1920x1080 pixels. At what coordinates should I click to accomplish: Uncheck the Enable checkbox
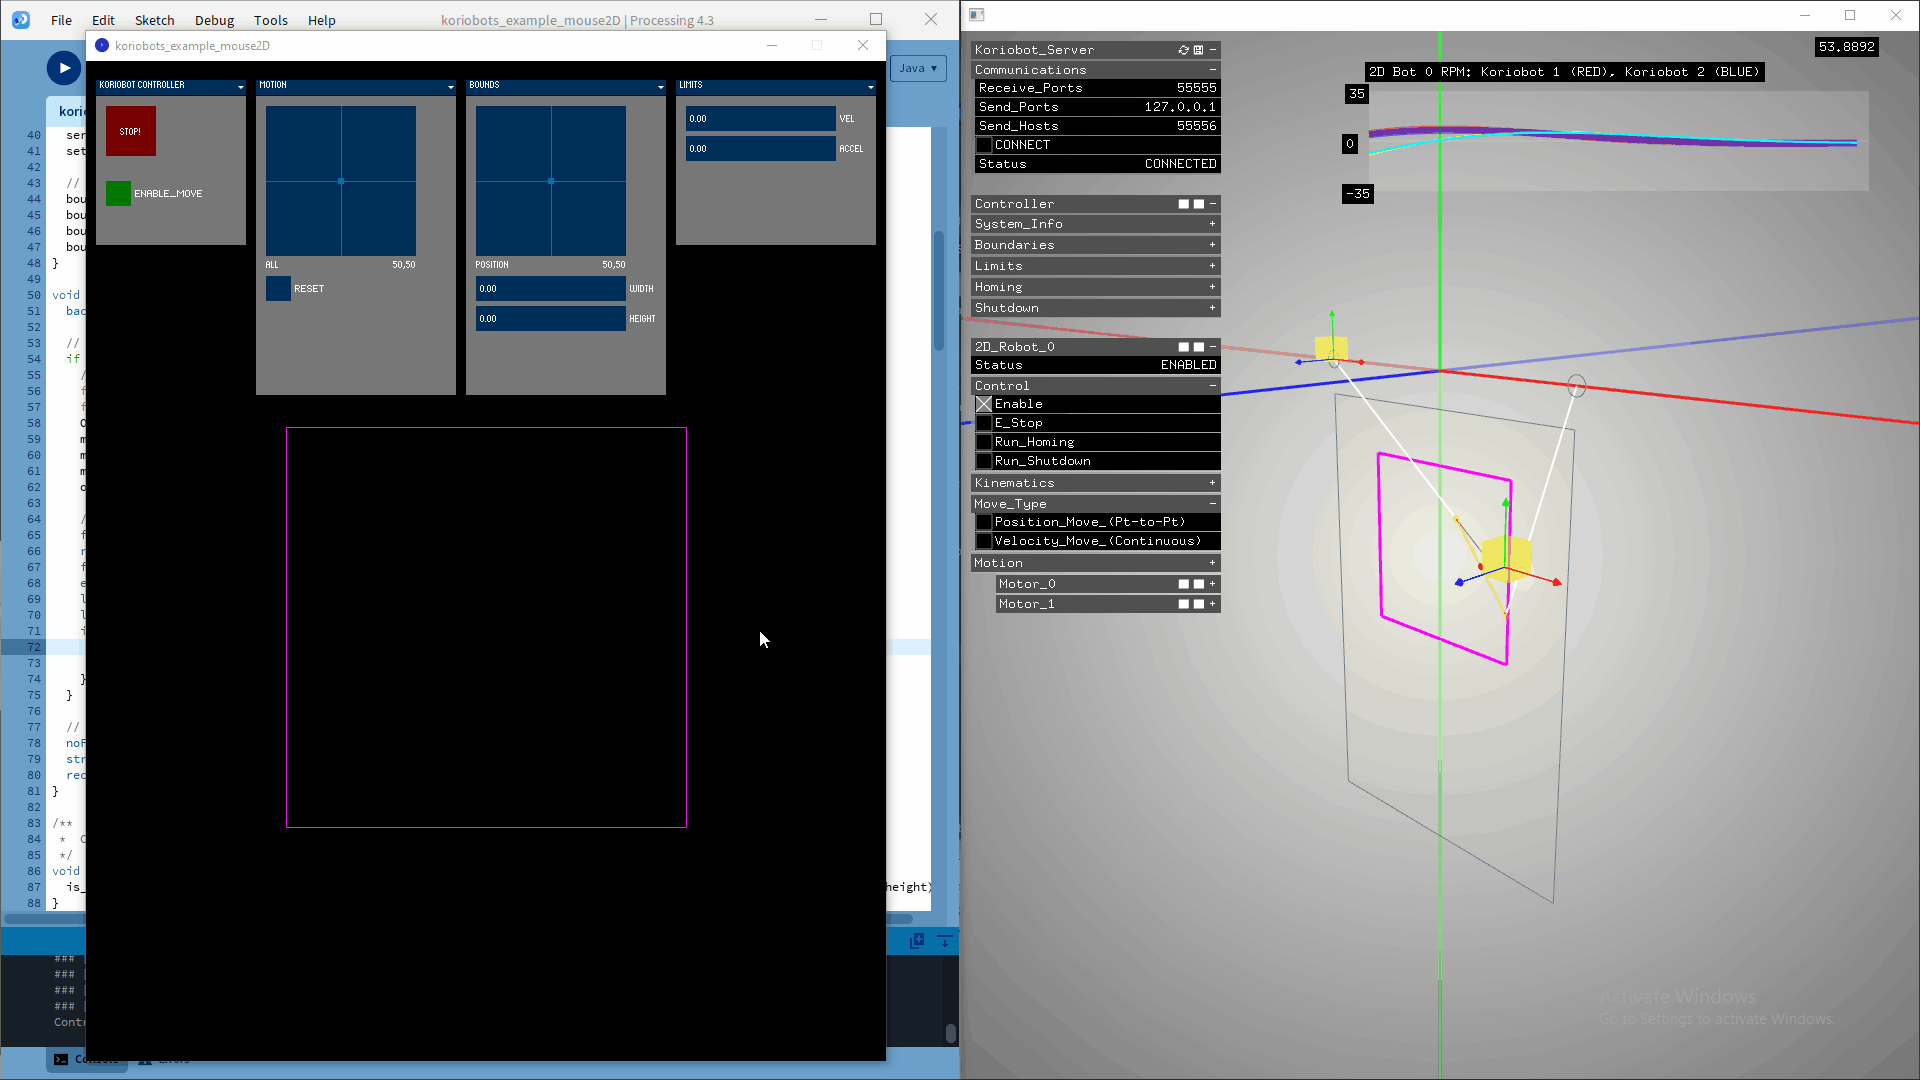(984, 404)
